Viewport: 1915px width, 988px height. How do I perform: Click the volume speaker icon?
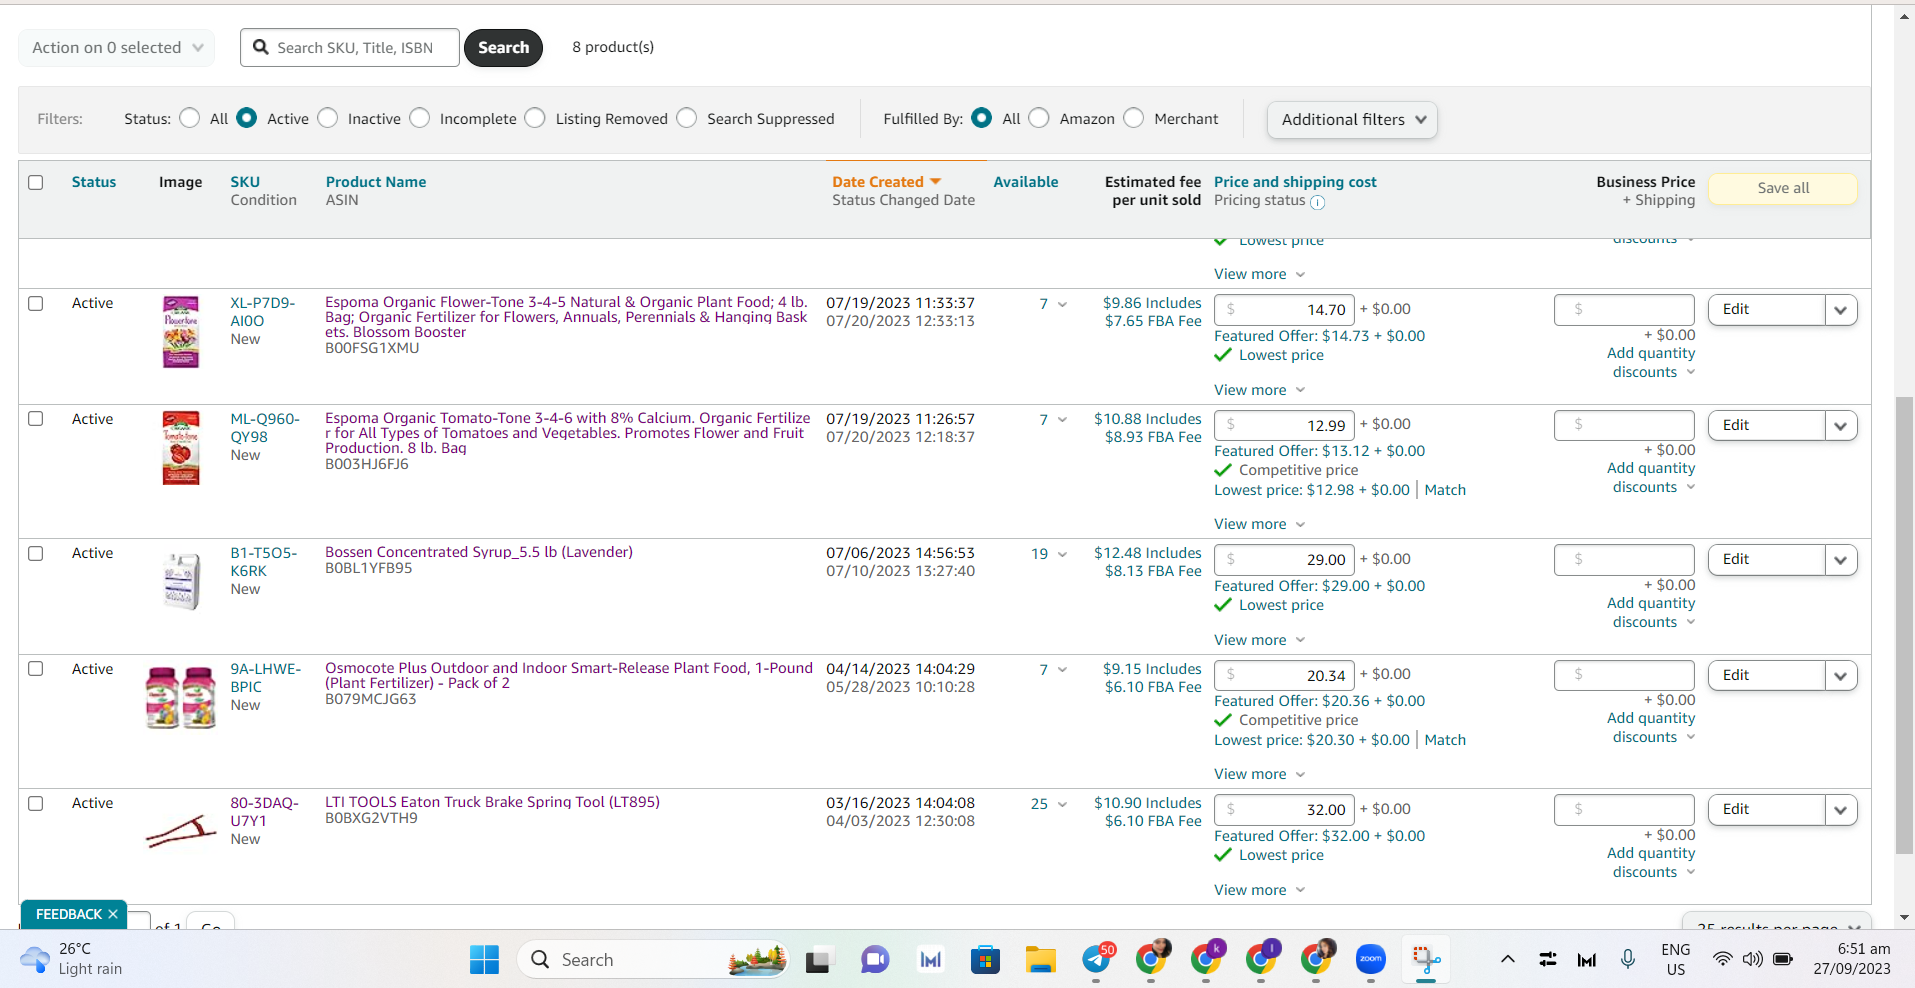tap(1752, 959)
